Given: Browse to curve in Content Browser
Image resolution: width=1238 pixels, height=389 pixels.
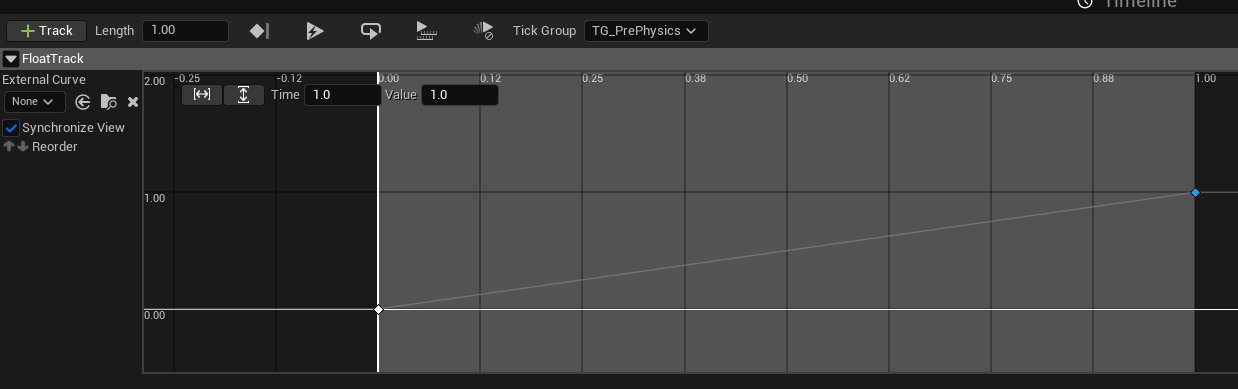Looking at the screenshot, I should point(108,102).
